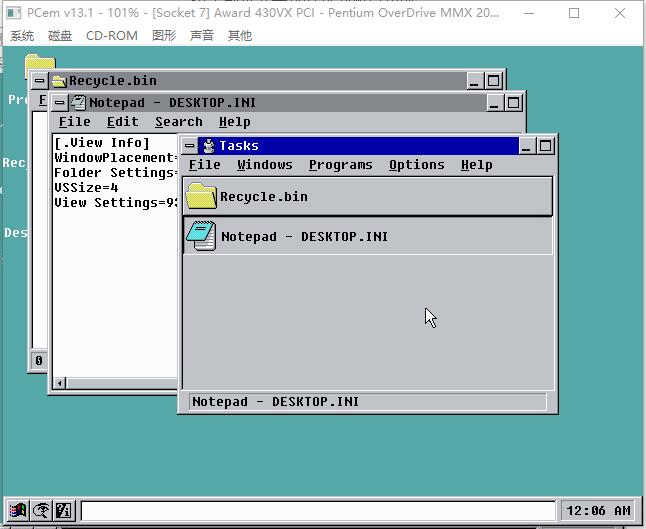
Task: Open the PCem 声音 menu
Action: 201,35
